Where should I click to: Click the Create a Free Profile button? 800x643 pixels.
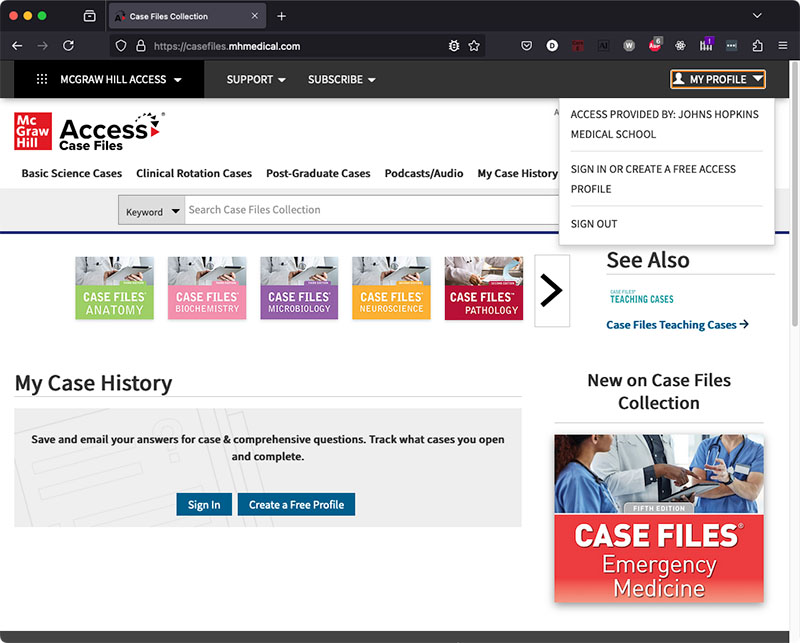(x=296, y=504)
